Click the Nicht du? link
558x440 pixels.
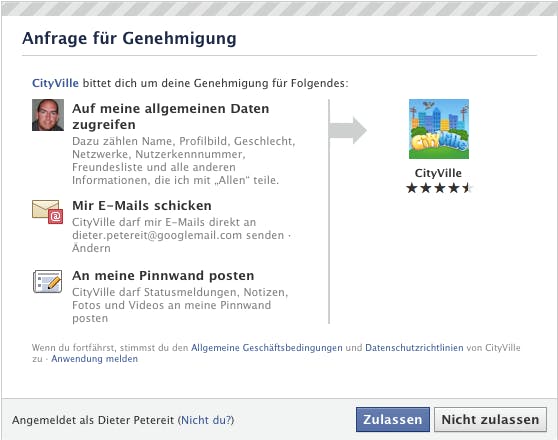pyautogui.click(x=206, y=420)
